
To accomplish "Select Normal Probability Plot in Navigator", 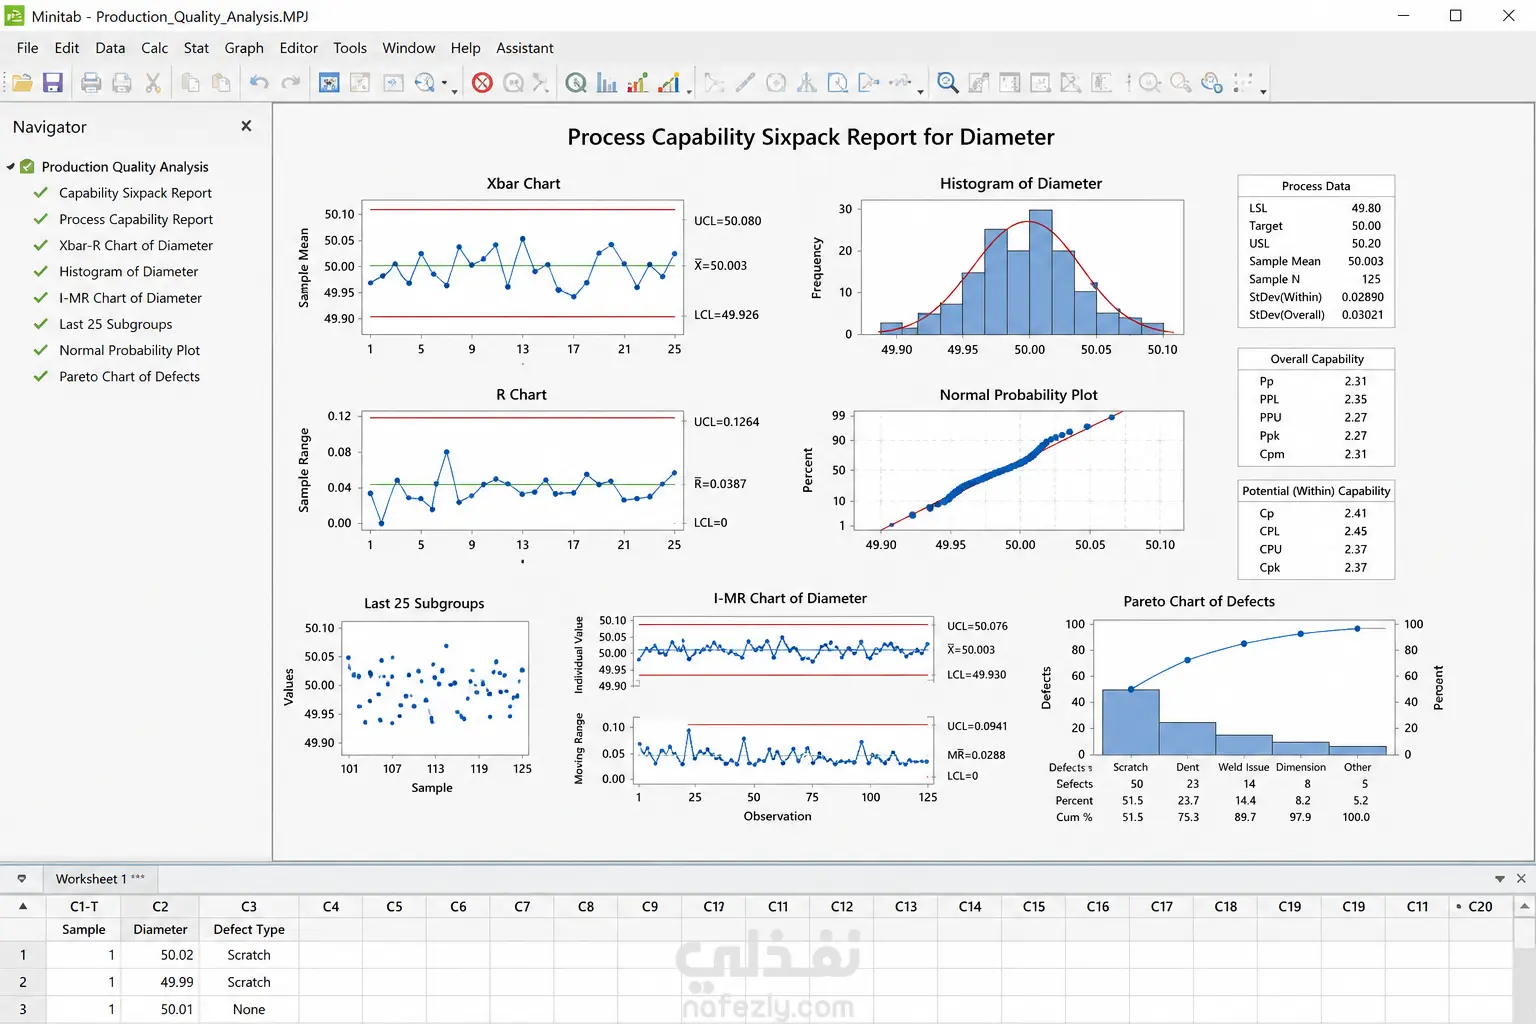I will click(x=129, y=350).
